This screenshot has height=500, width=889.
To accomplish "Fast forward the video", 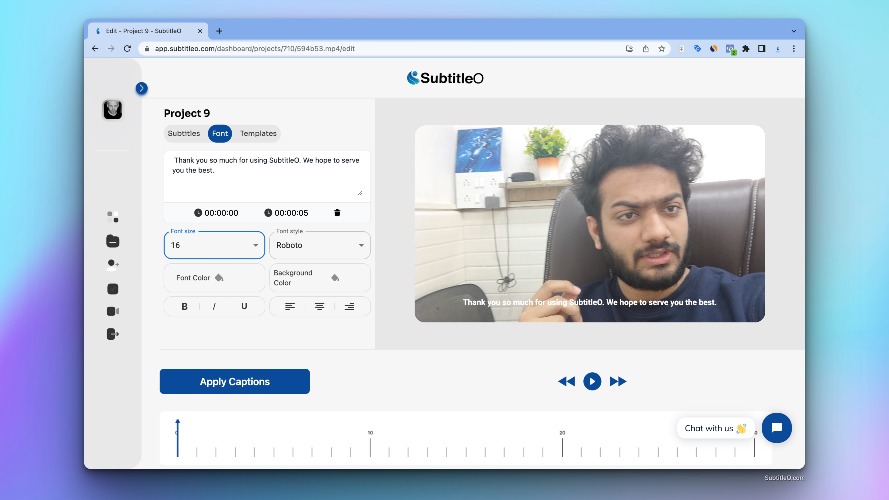I will [618, 382].
